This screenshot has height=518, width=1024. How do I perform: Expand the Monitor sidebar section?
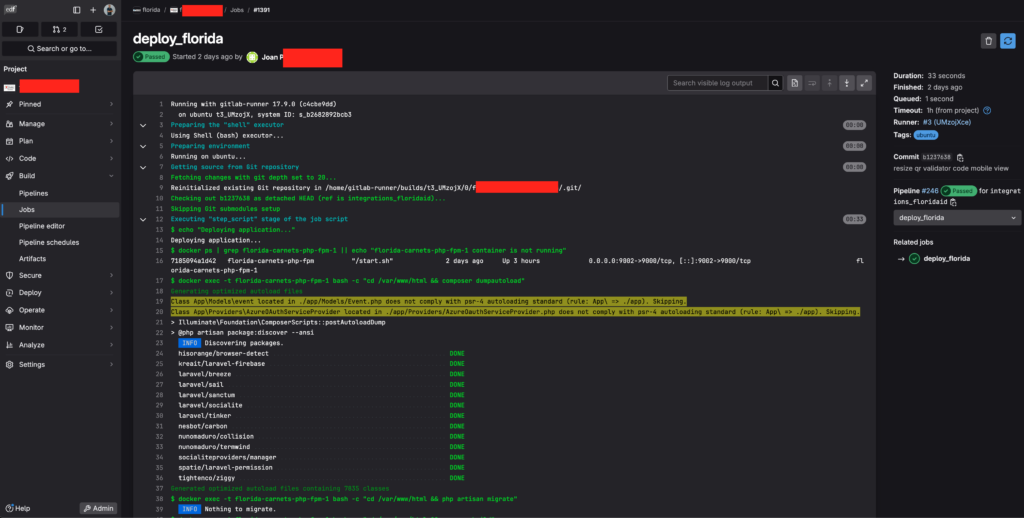tap(59, 327)
